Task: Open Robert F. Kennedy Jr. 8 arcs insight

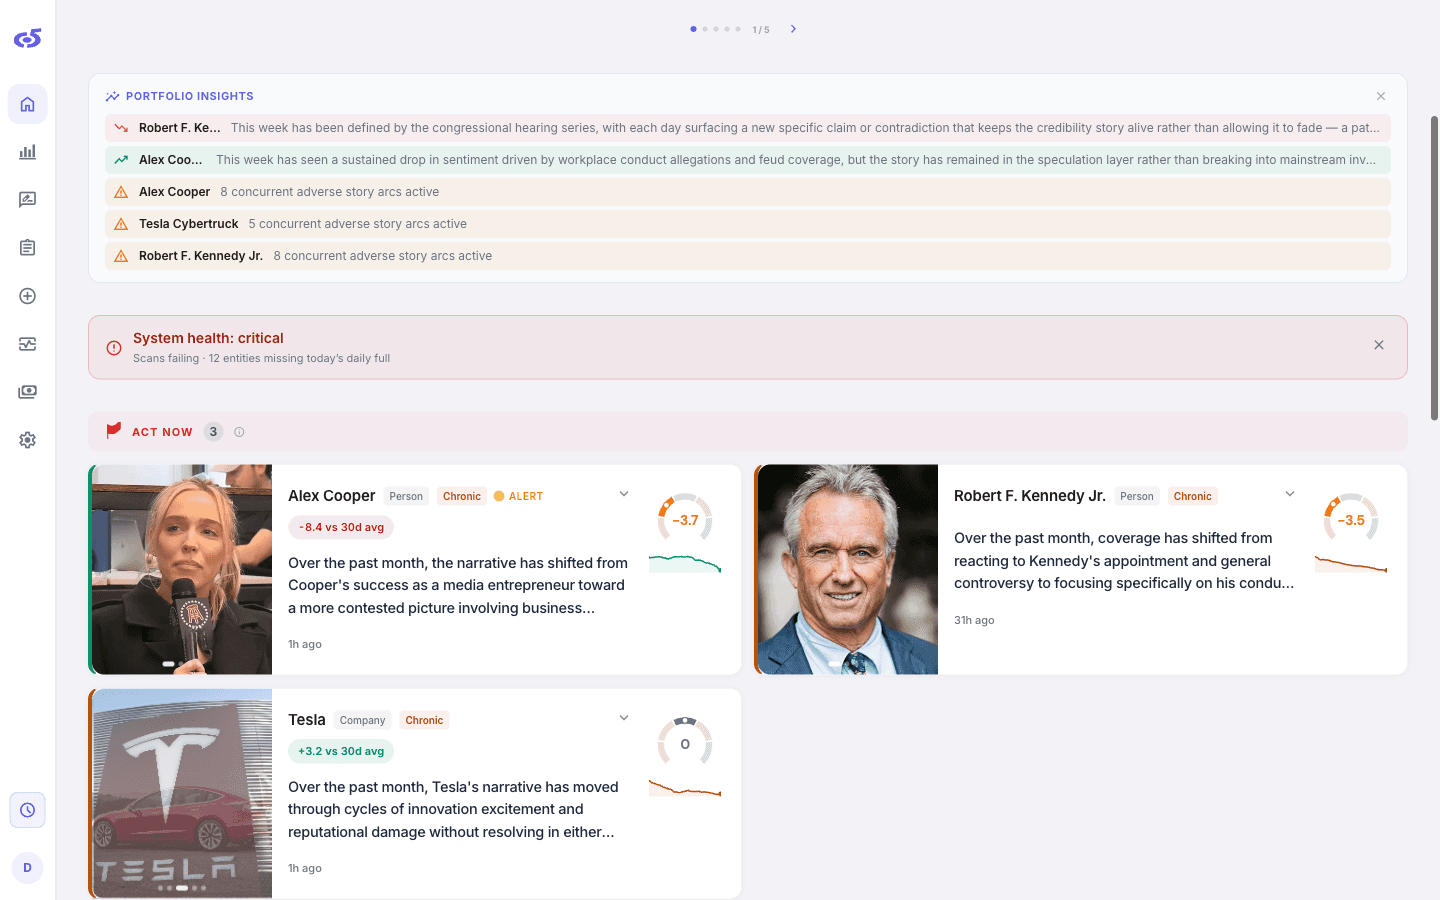Action: pyautogui.click(x=748, y=256)
